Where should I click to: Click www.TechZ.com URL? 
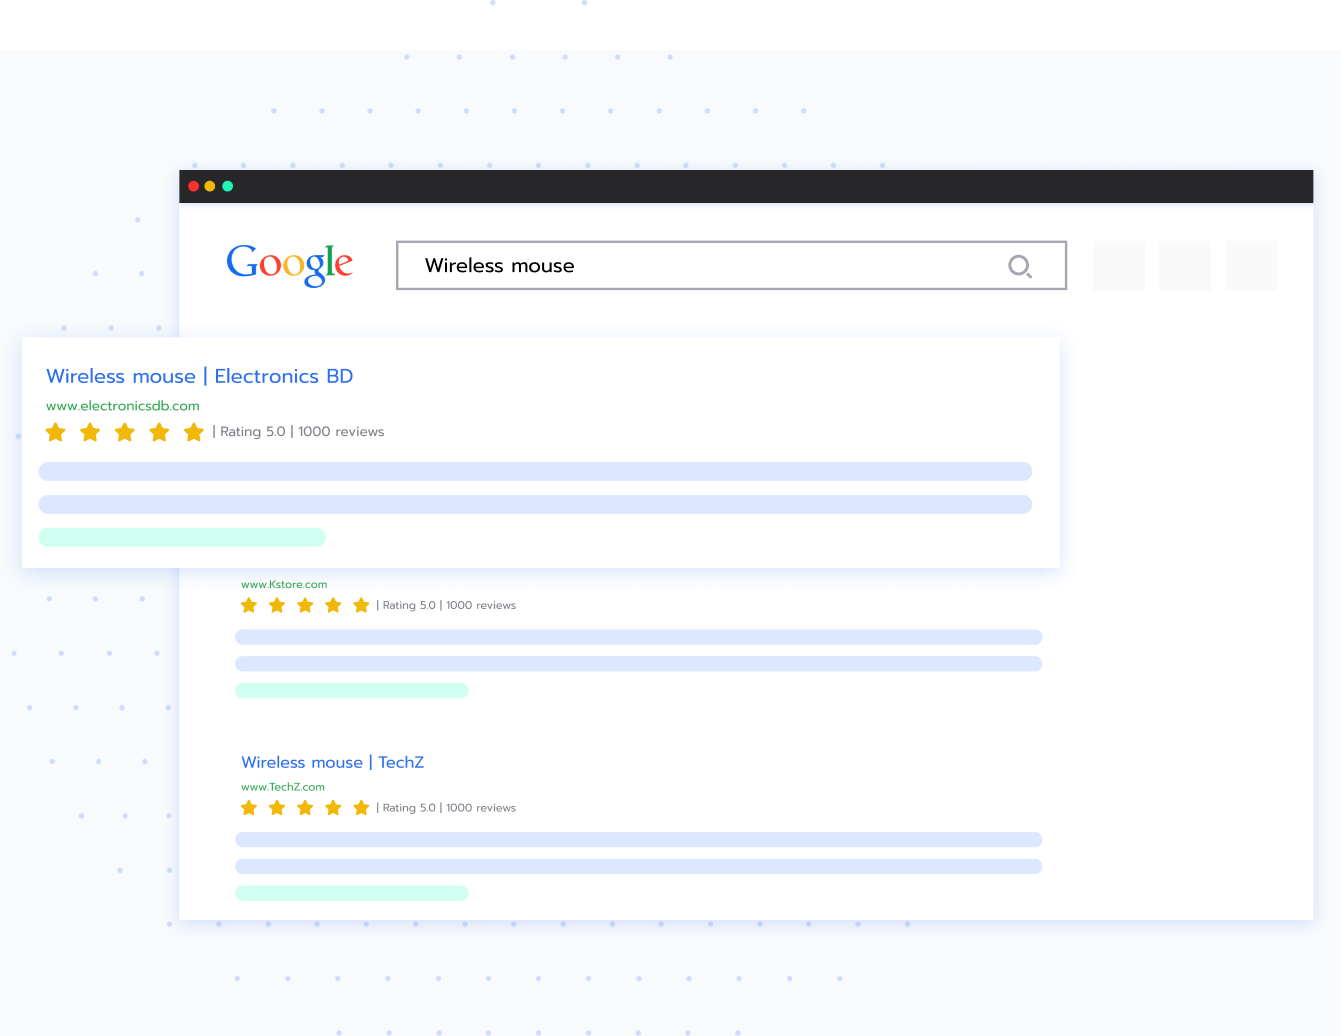click(x=283, y=787)
